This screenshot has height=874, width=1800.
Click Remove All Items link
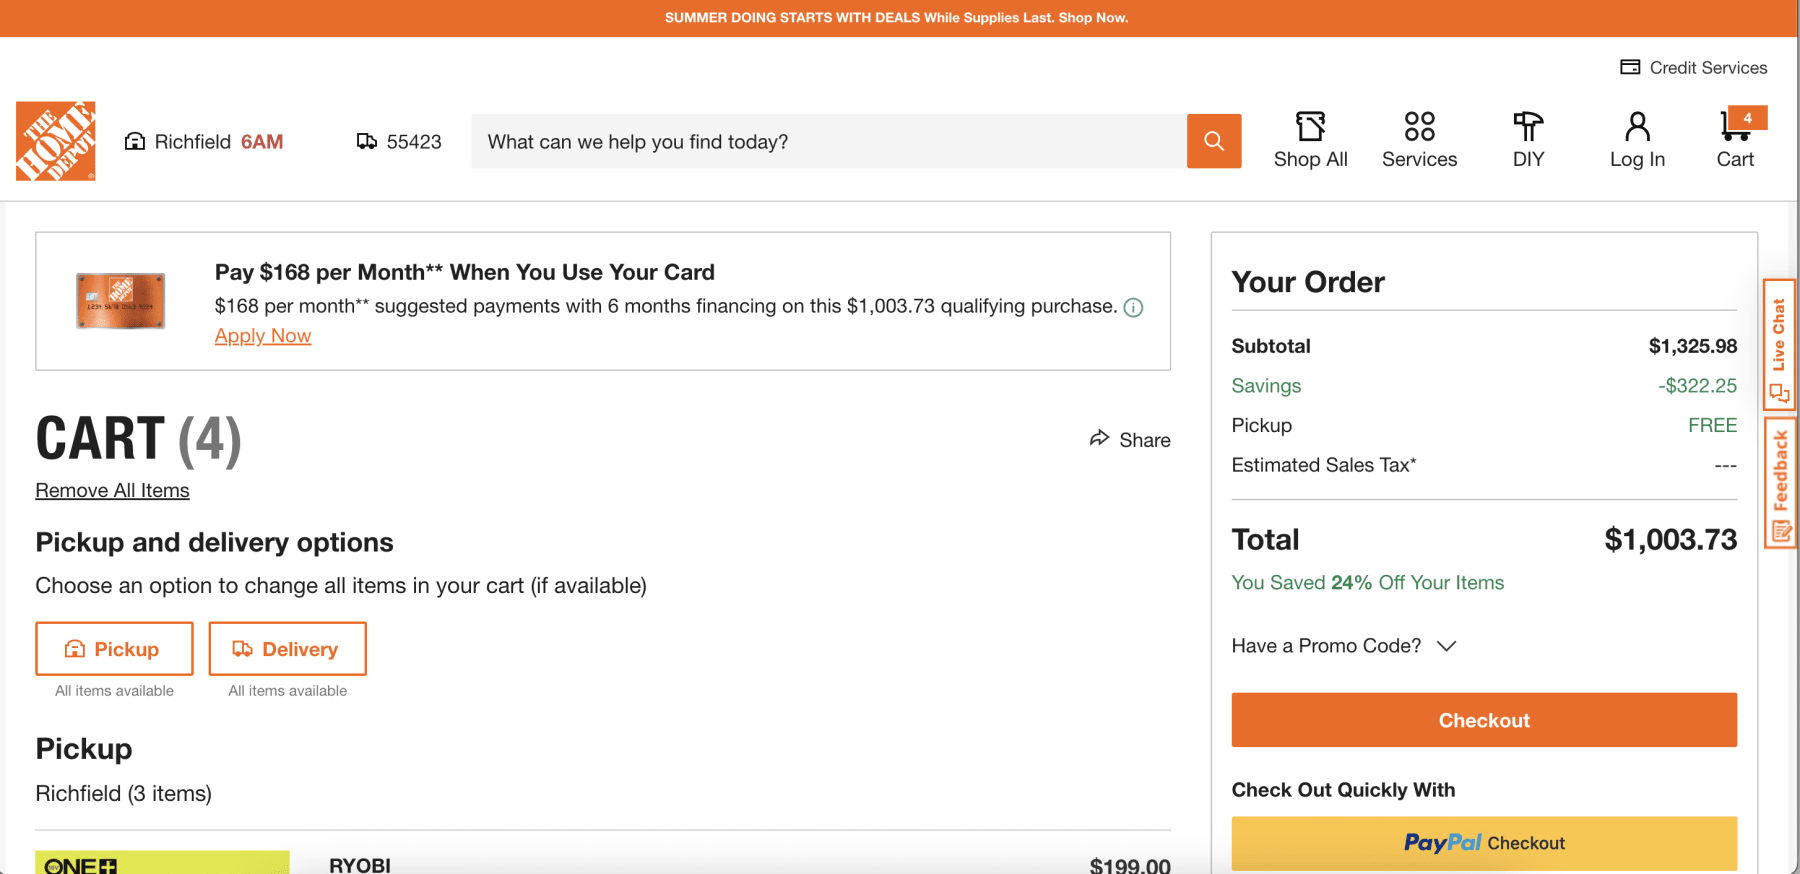click(x=112, y=491)
